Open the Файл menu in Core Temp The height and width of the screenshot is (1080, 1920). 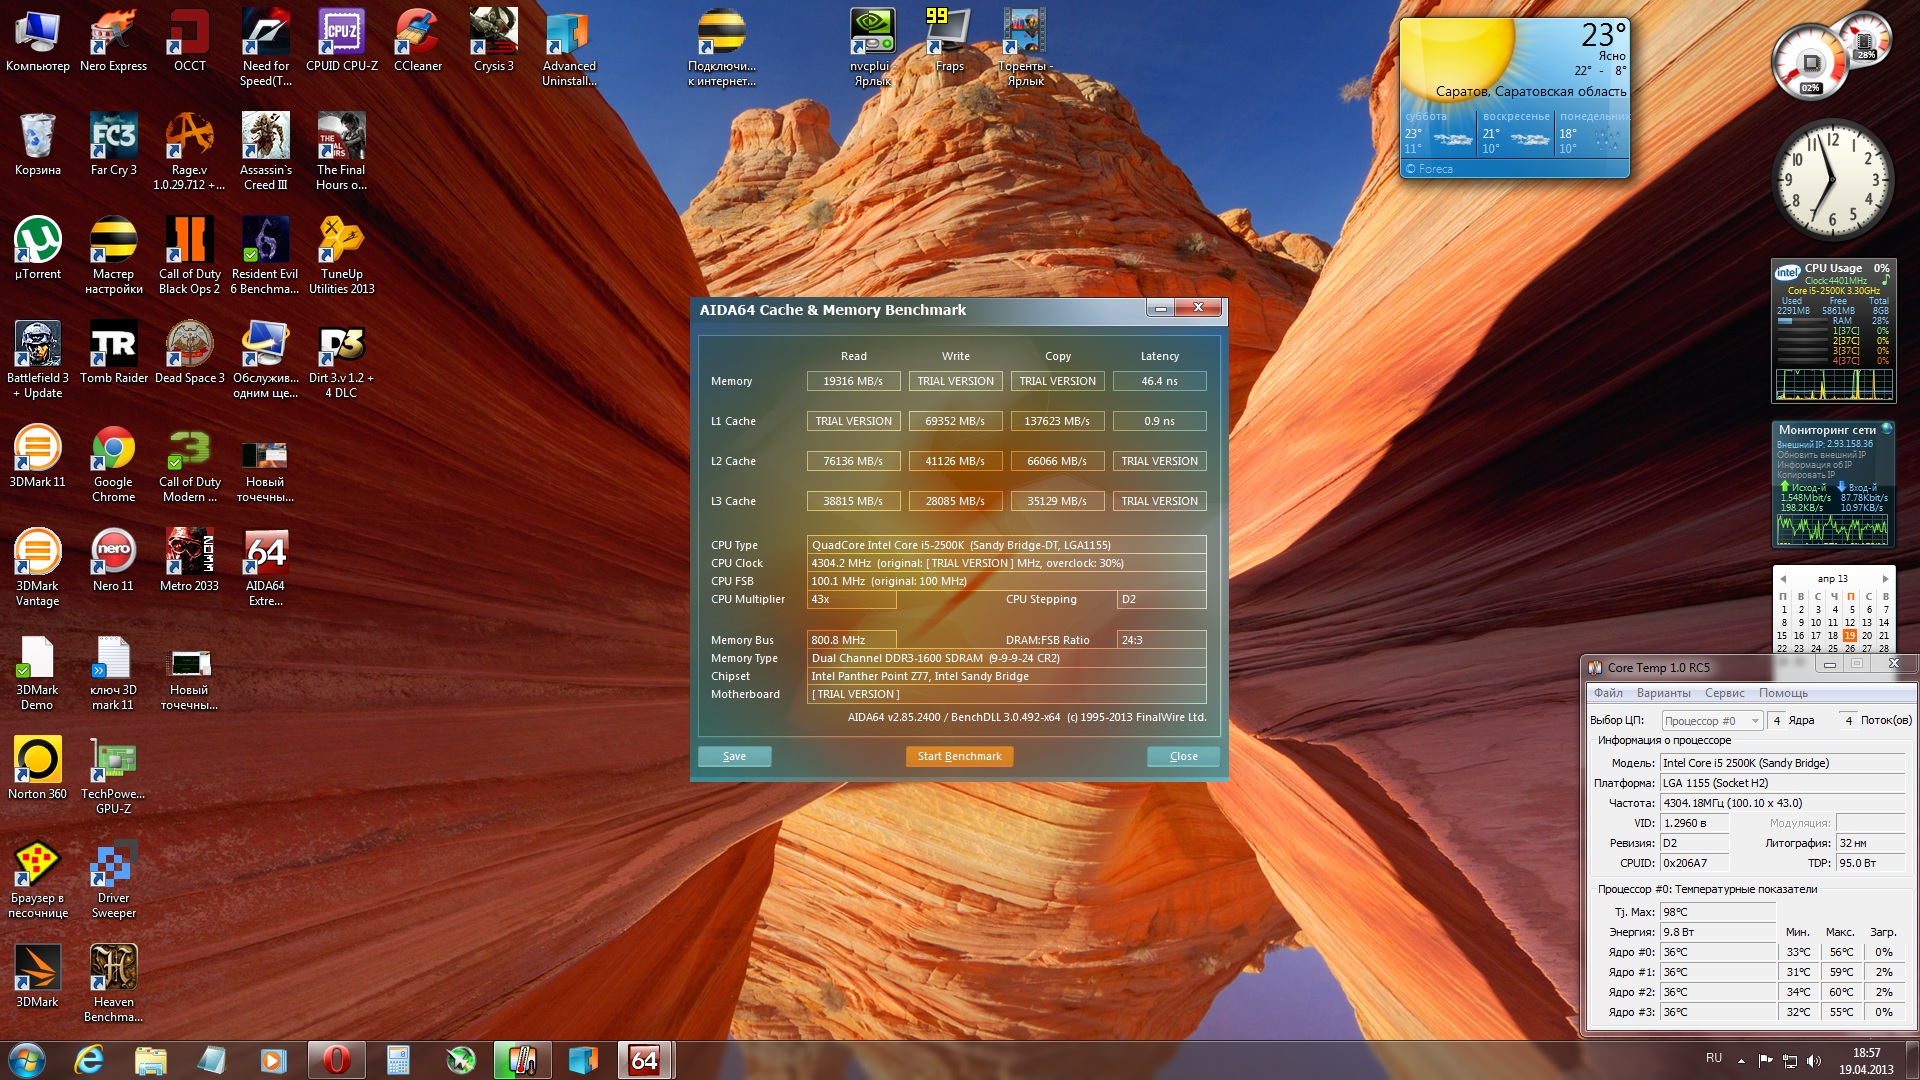point(1608,693)
